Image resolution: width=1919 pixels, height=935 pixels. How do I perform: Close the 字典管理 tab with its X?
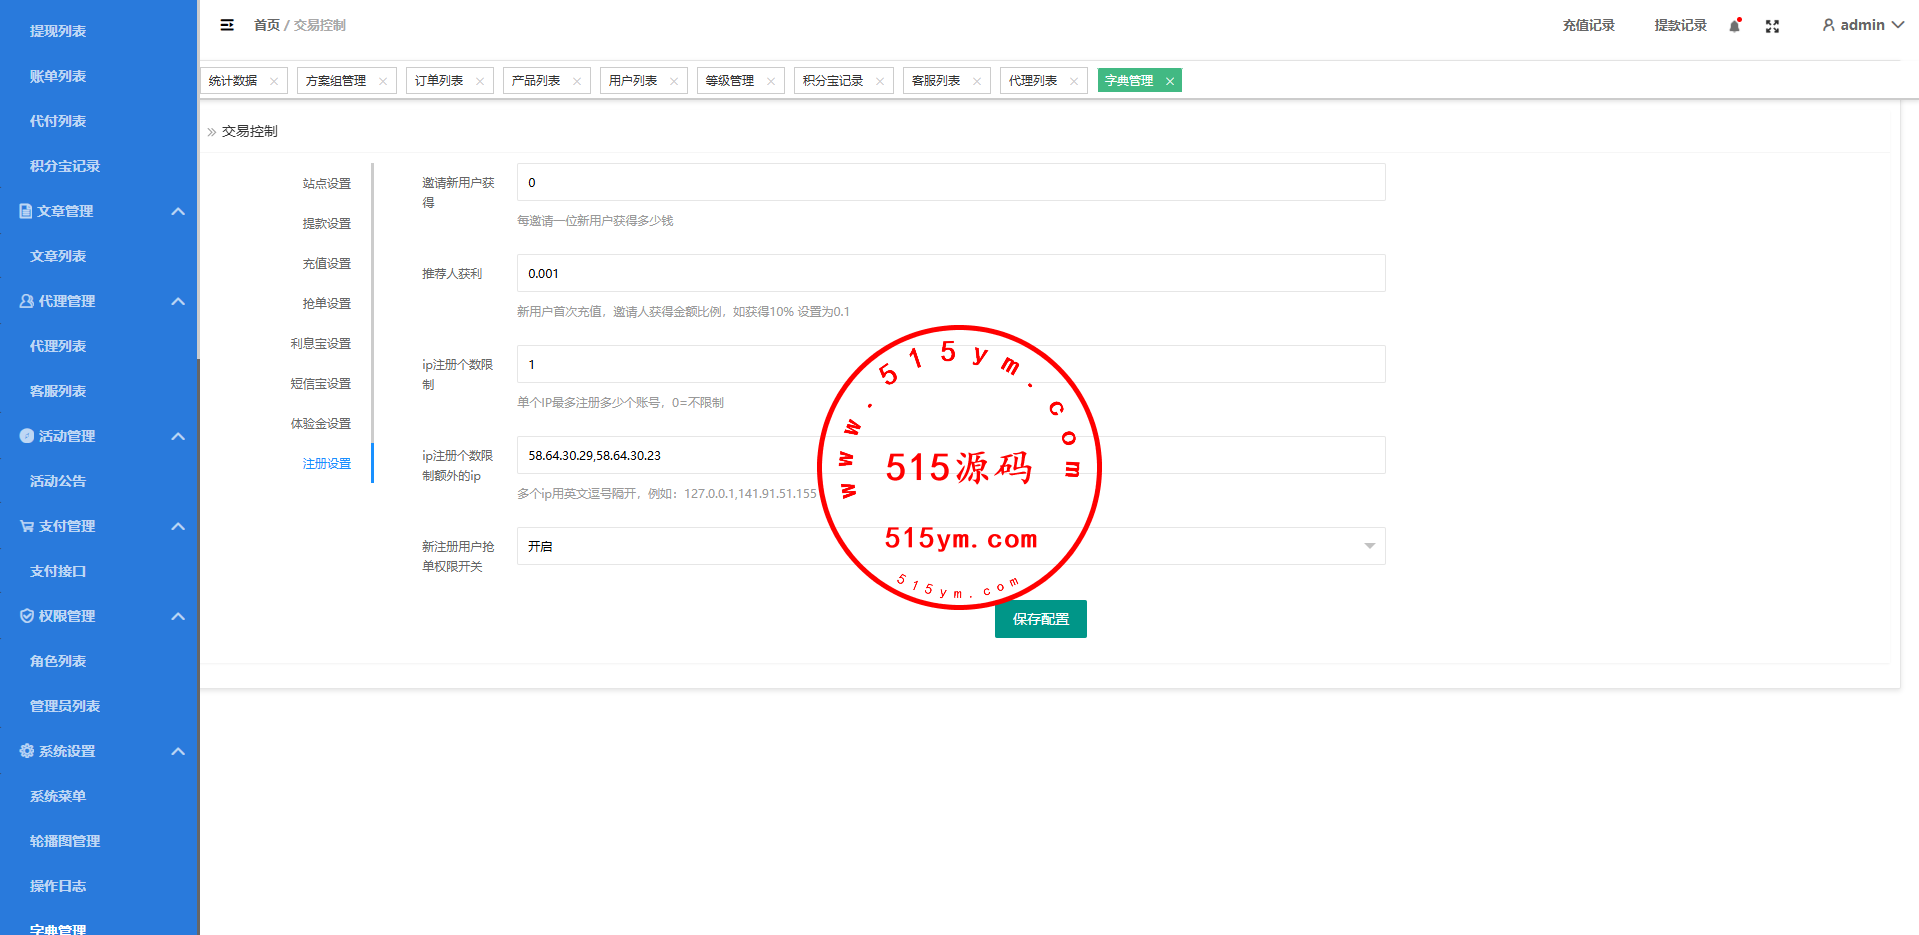pos(1169,82)
